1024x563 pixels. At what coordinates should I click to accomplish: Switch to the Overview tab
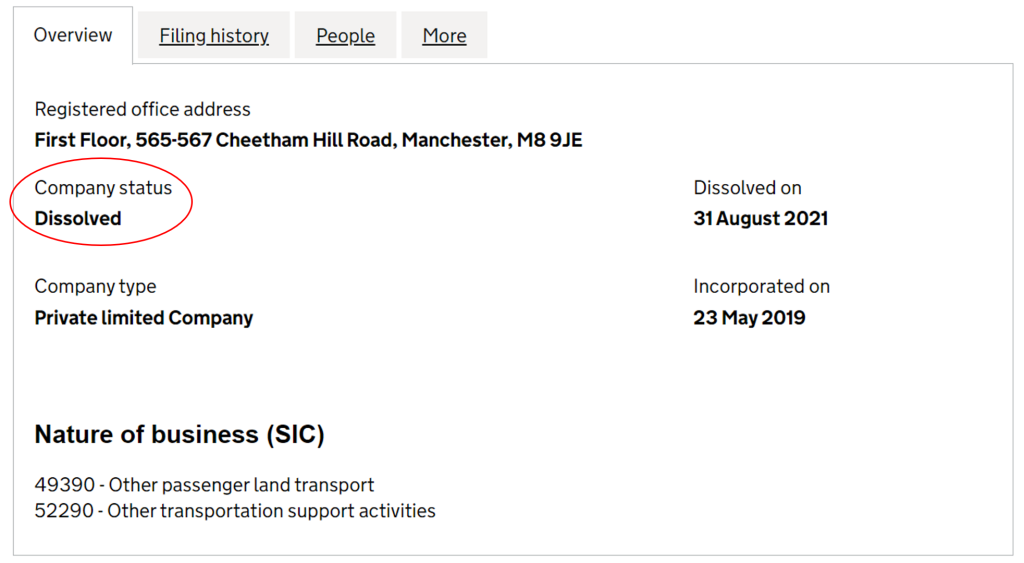tap(73, 35)
